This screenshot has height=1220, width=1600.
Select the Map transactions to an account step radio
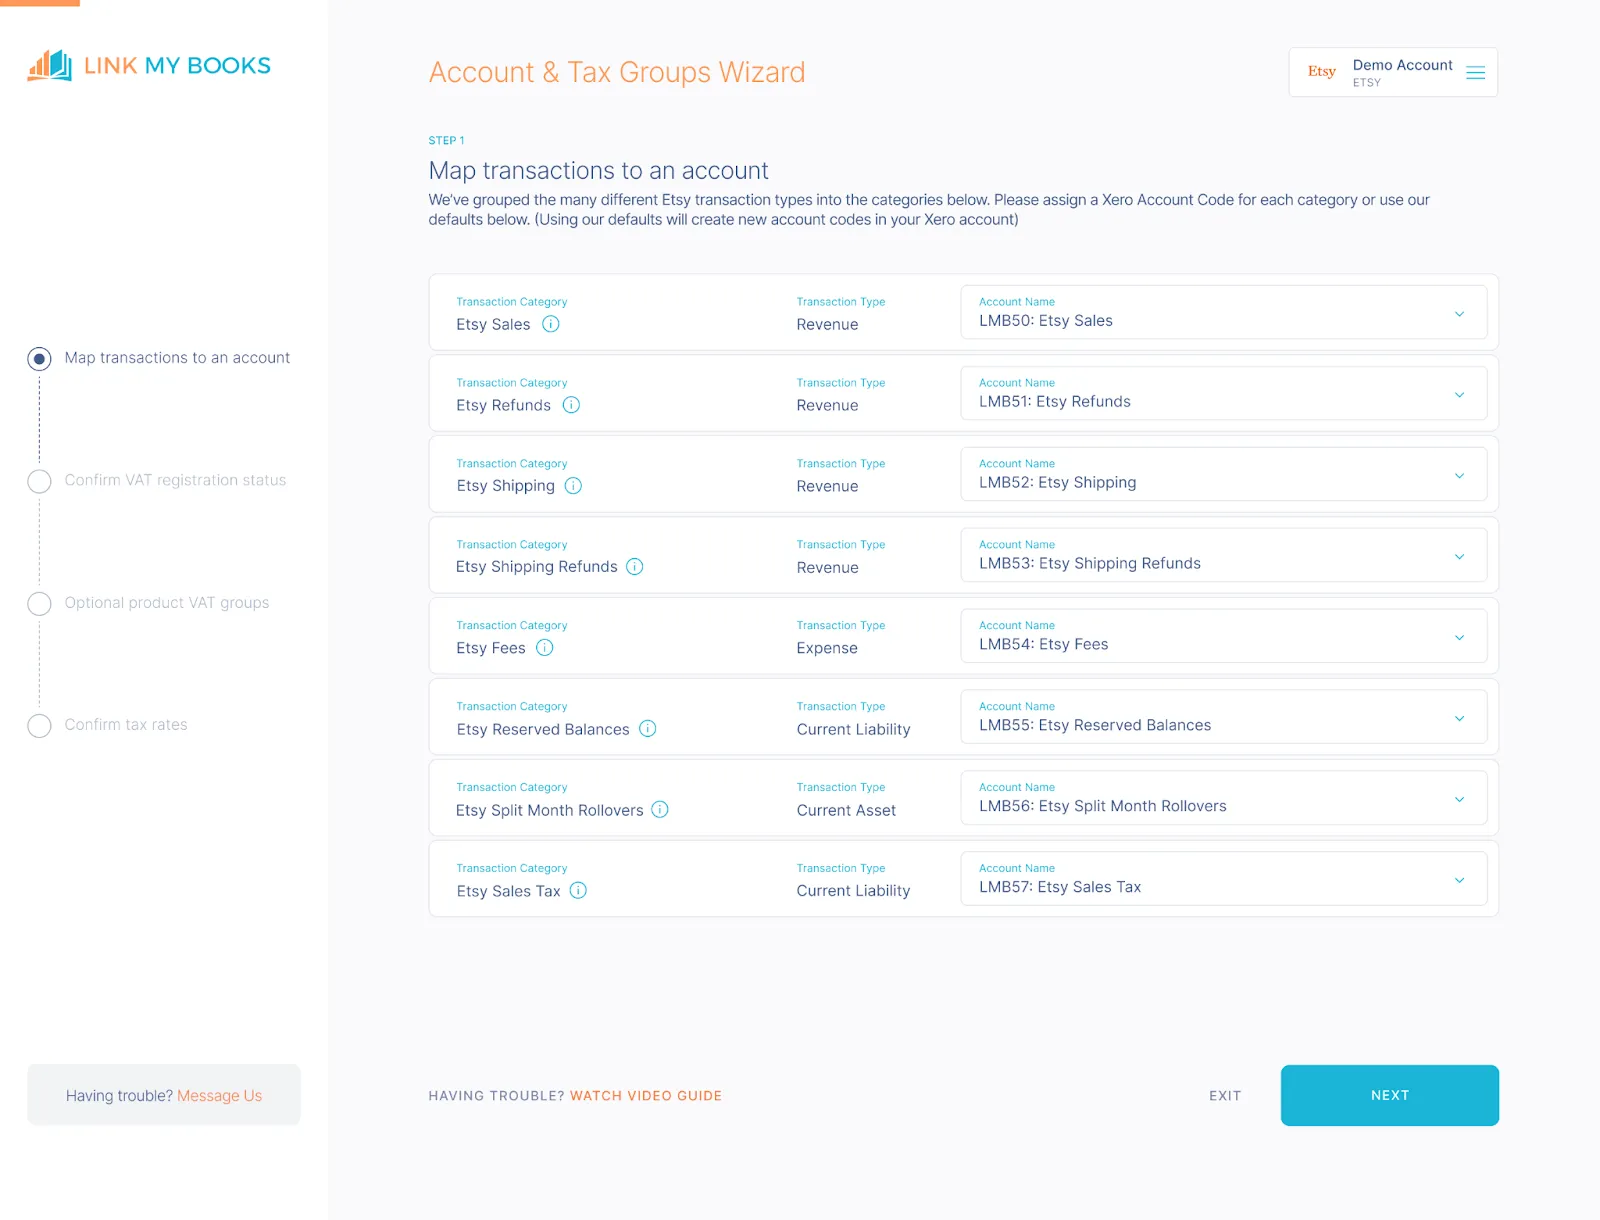tap(39, 359)
